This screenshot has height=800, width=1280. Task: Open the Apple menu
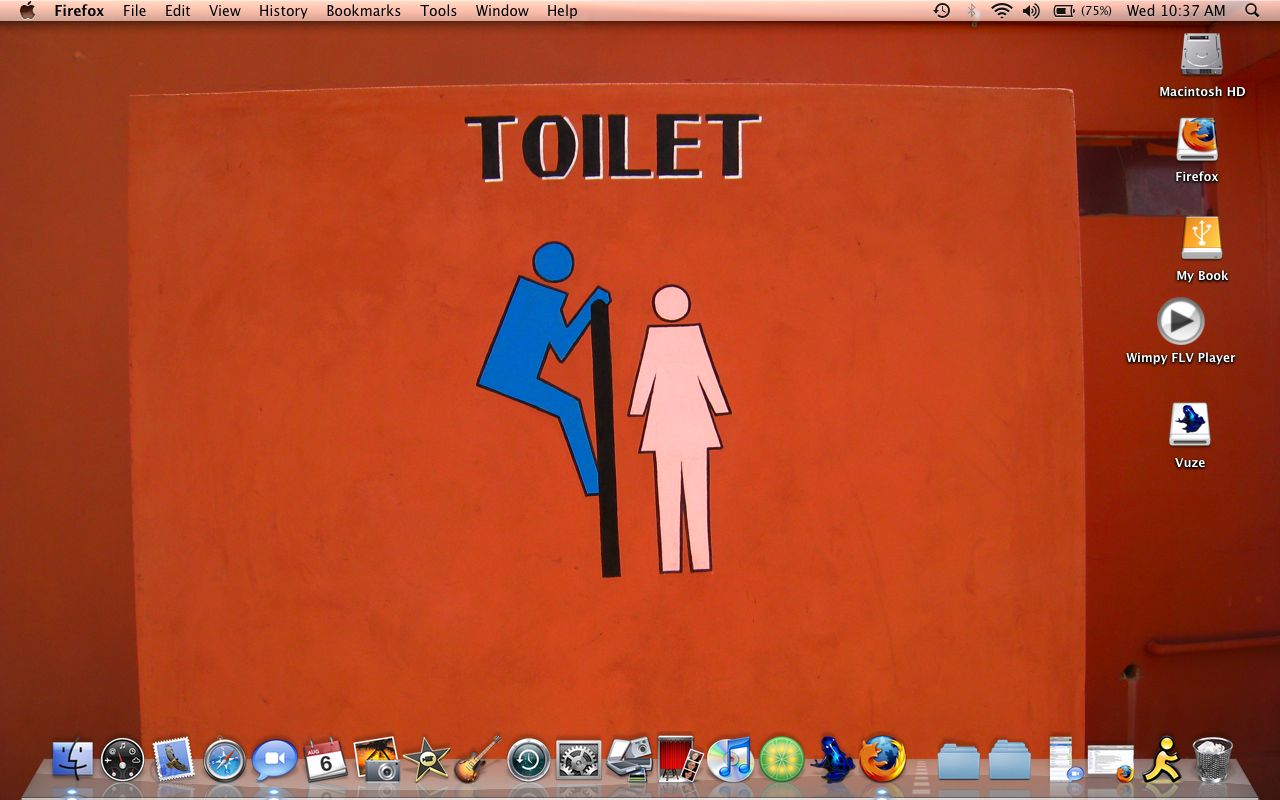[27, 10]
